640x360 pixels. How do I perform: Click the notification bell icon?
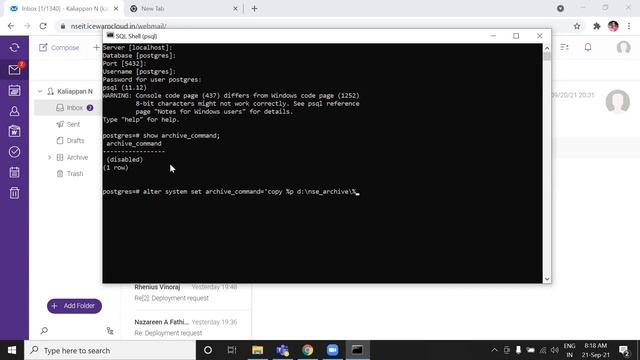pyautogui.click(x=588, y=47)
